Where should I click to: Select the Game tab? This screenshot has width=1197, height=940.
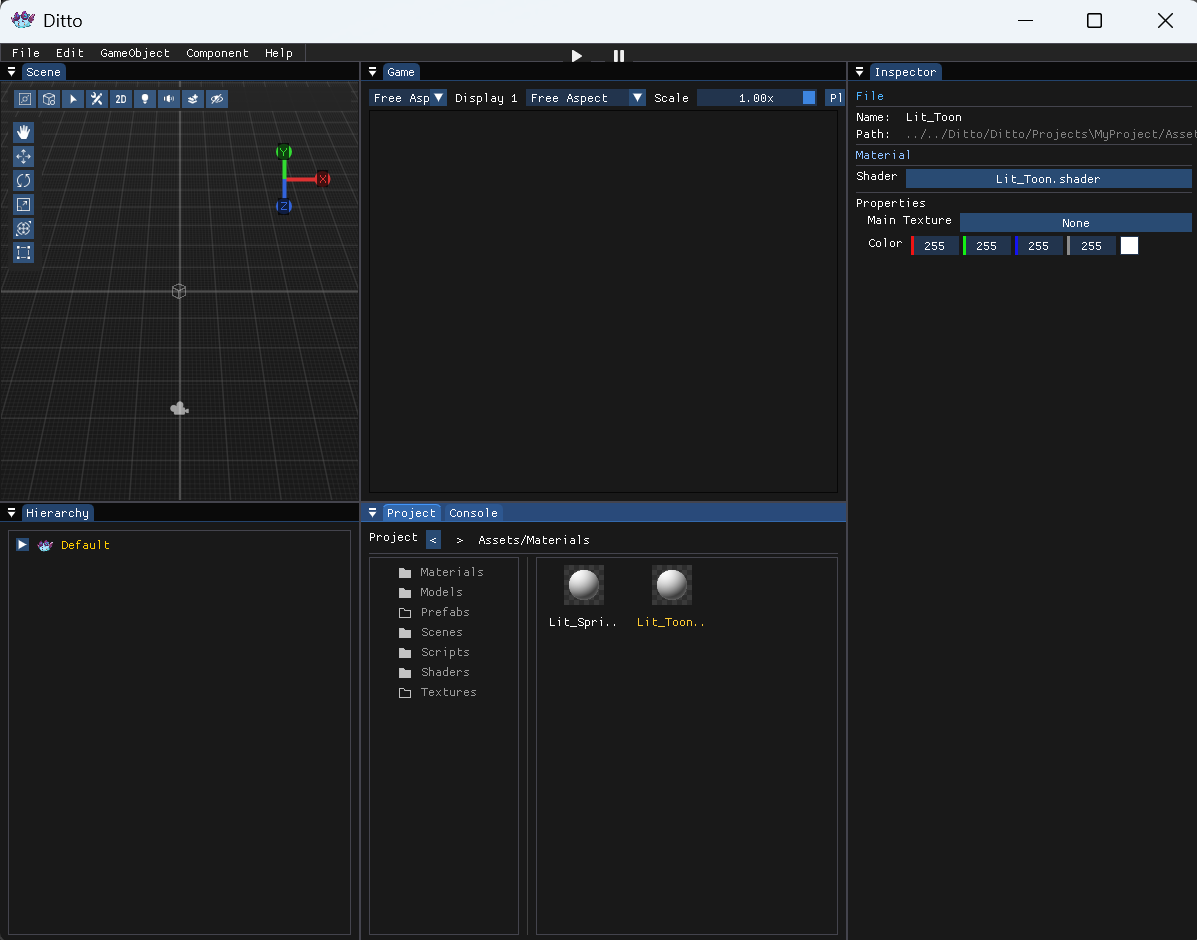pos(401,72)
